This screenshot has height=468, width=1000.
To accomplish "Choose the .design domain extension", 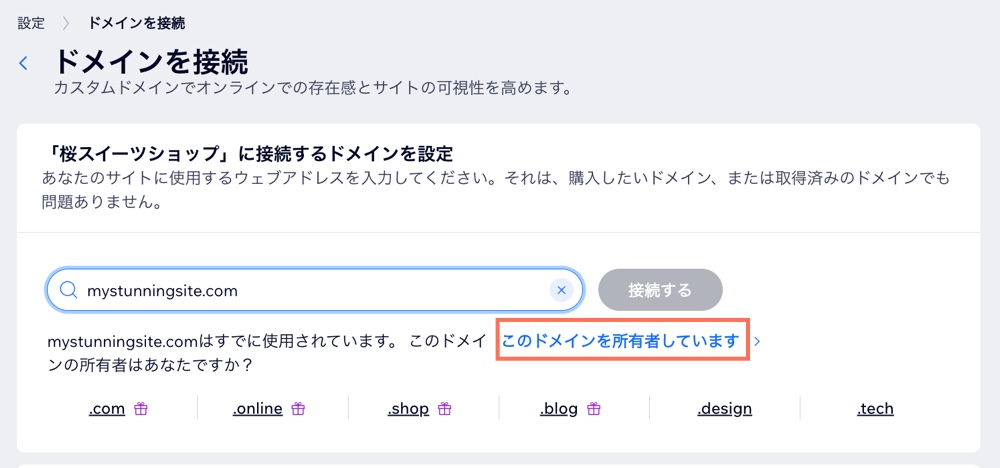I will [724, 409].
